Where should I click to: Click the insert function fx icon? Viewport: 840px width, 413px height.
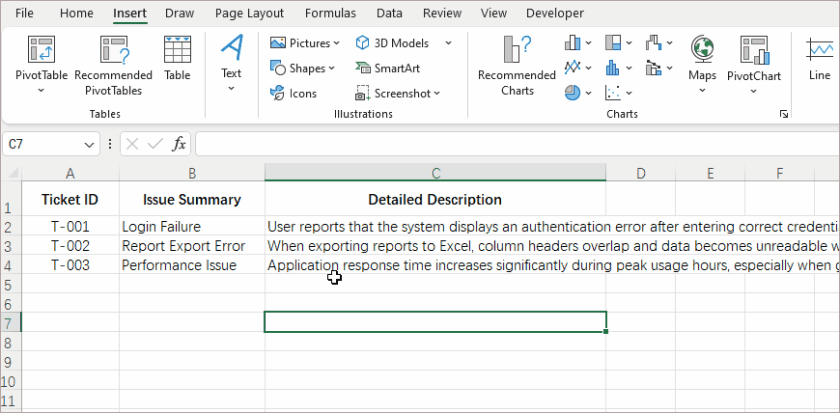point(179,144)
